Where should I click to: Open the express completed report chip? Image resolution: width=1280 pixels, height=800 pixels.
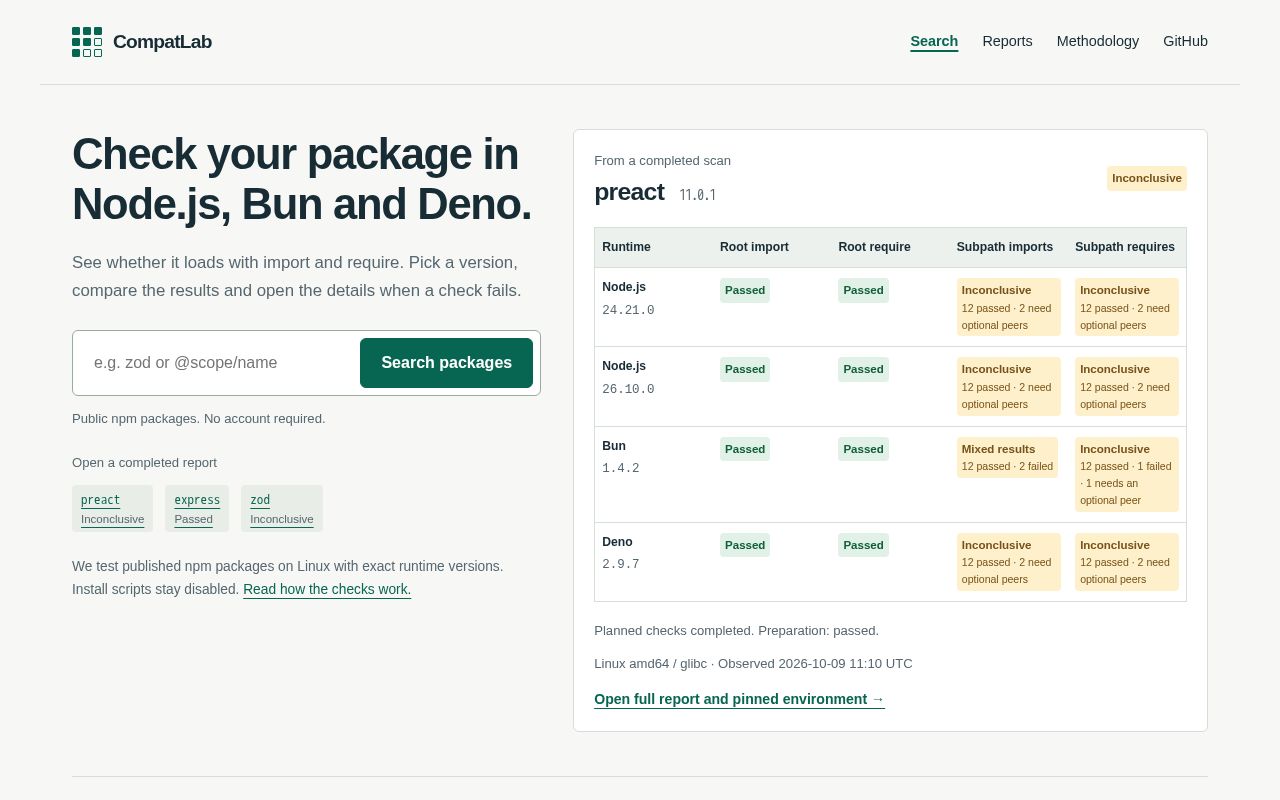click(197, 509)
